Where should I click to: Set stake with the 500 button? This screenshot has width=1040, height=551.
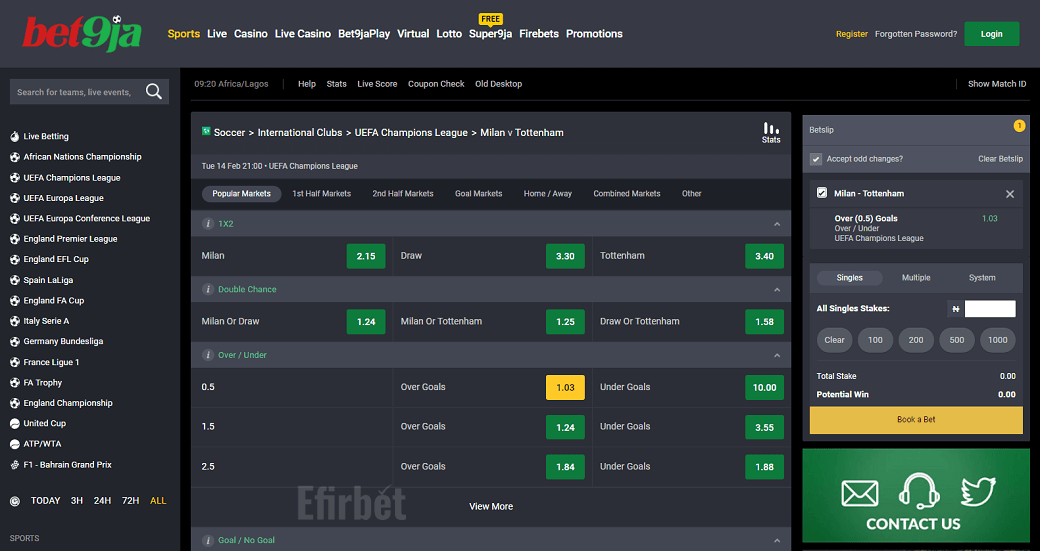(x=956, y=340)
